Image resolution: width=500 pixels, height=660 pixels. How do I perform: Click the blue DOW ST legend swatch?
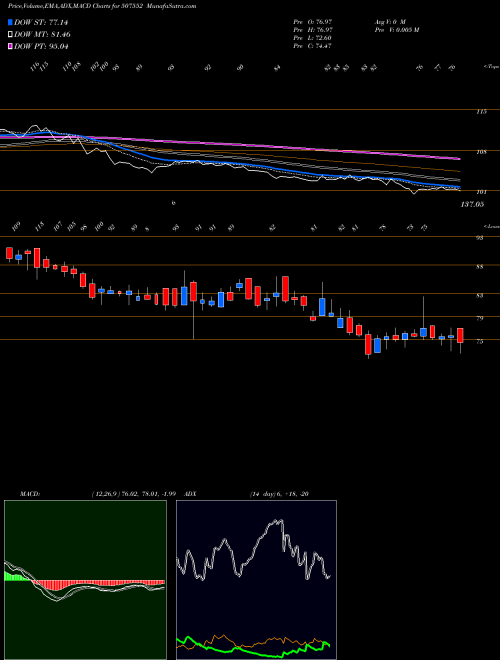(10, 22)
